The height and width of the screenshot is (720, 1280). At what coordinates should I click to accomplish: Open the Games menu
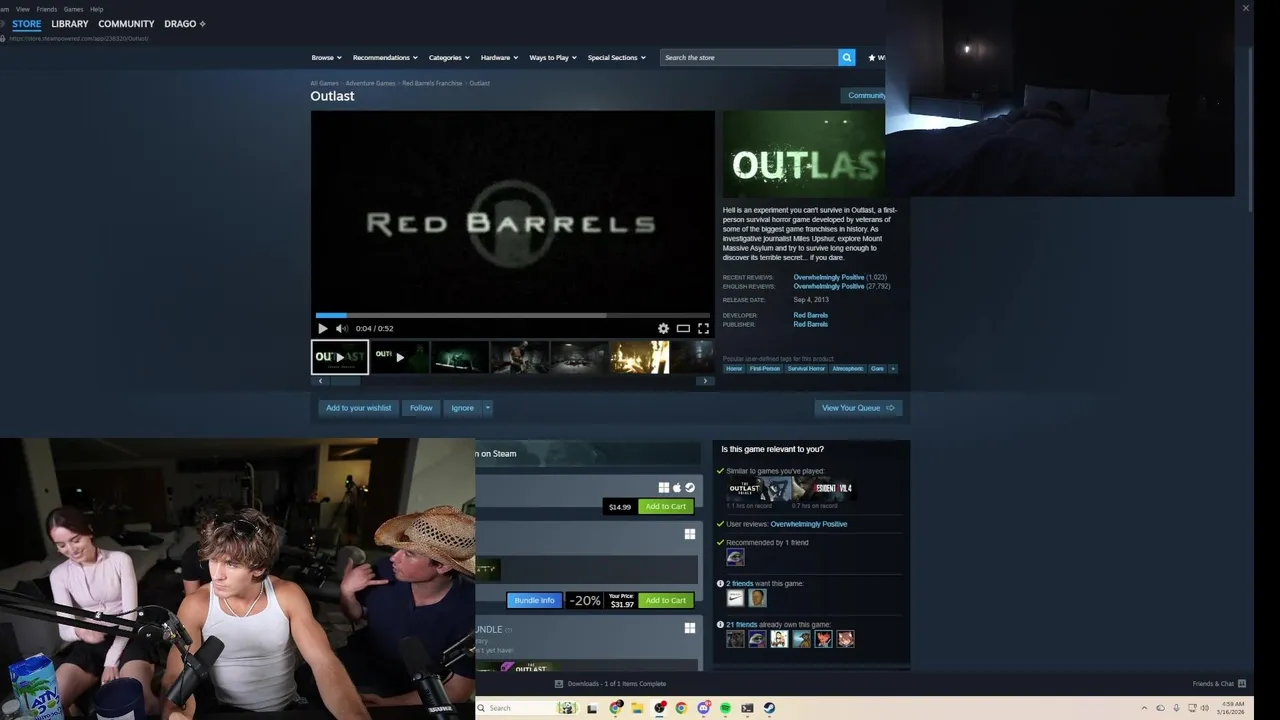click(x=73, y=9)
